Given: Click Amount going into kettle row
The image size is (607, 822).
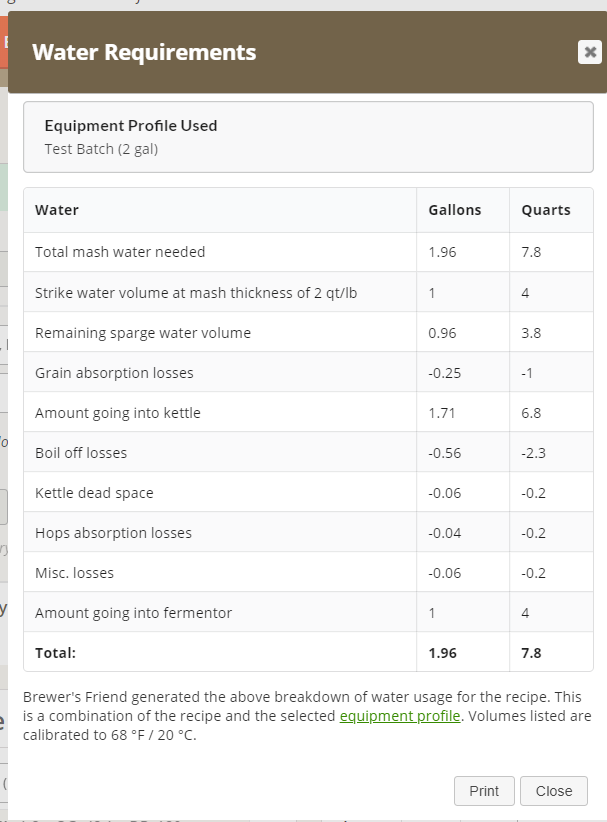Looking at the screenshot, I should 308,412.
